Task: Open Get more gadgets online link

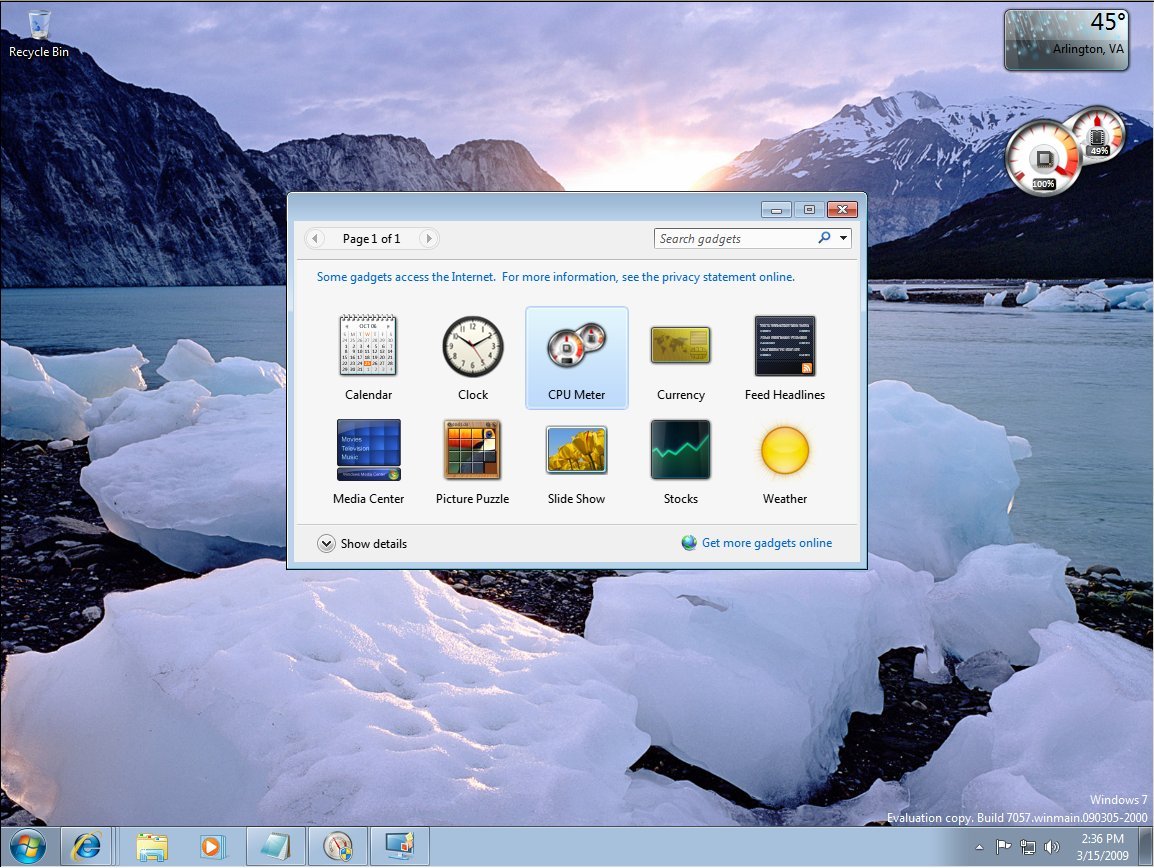Action: point(766,543)
